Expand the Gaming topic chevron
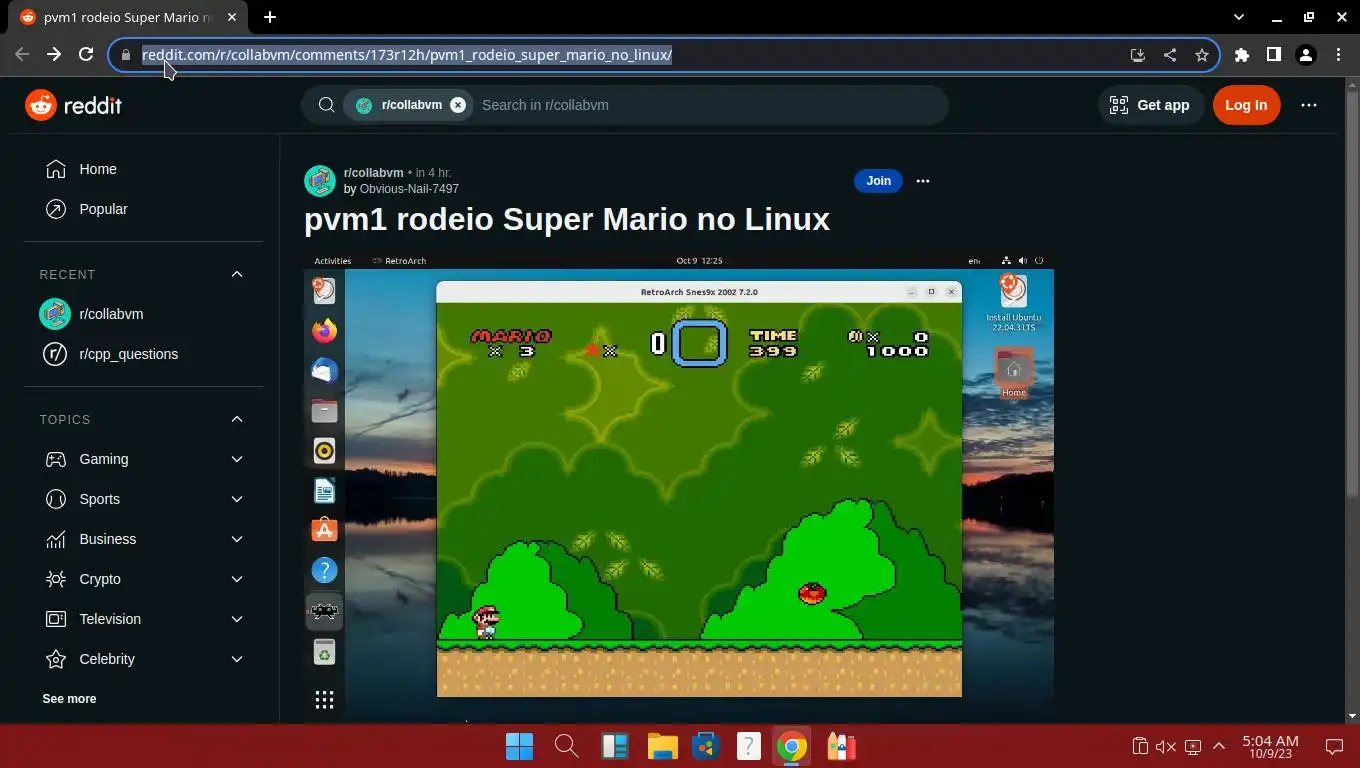1360x768 pixels. pyautogui.click(x=237, y=459)
